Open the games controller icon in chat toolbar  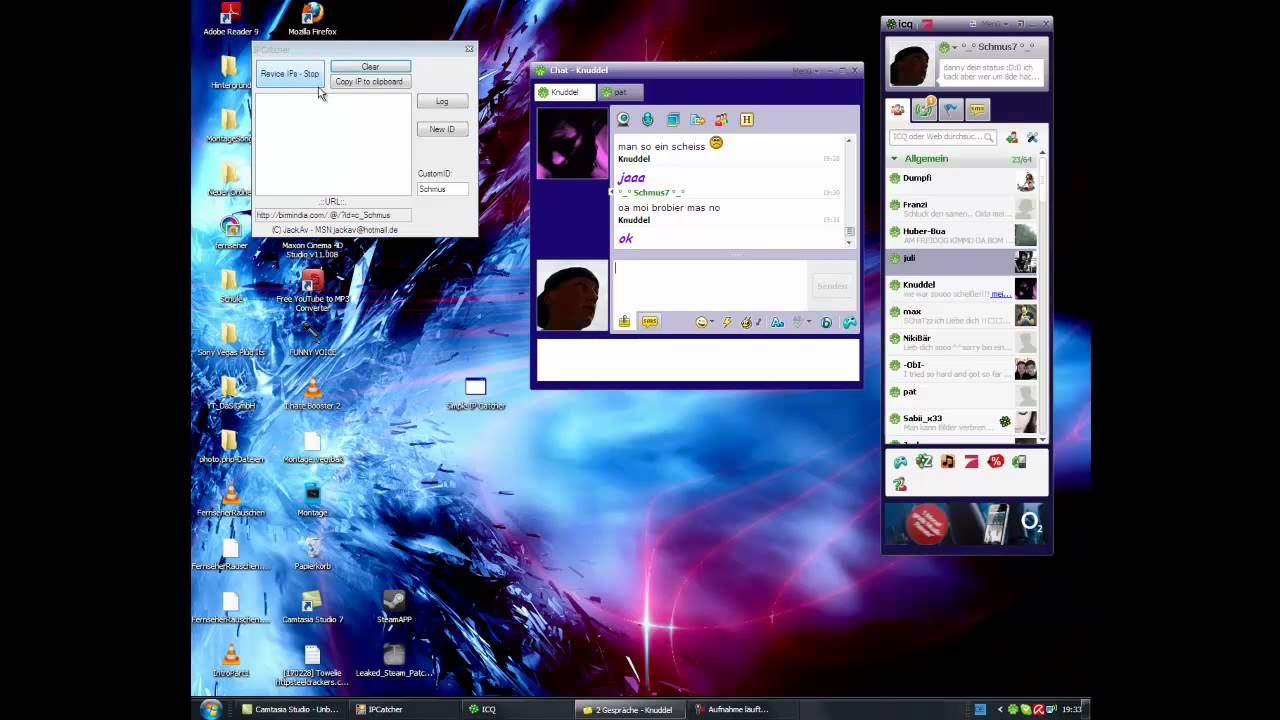tap(849, 322)
